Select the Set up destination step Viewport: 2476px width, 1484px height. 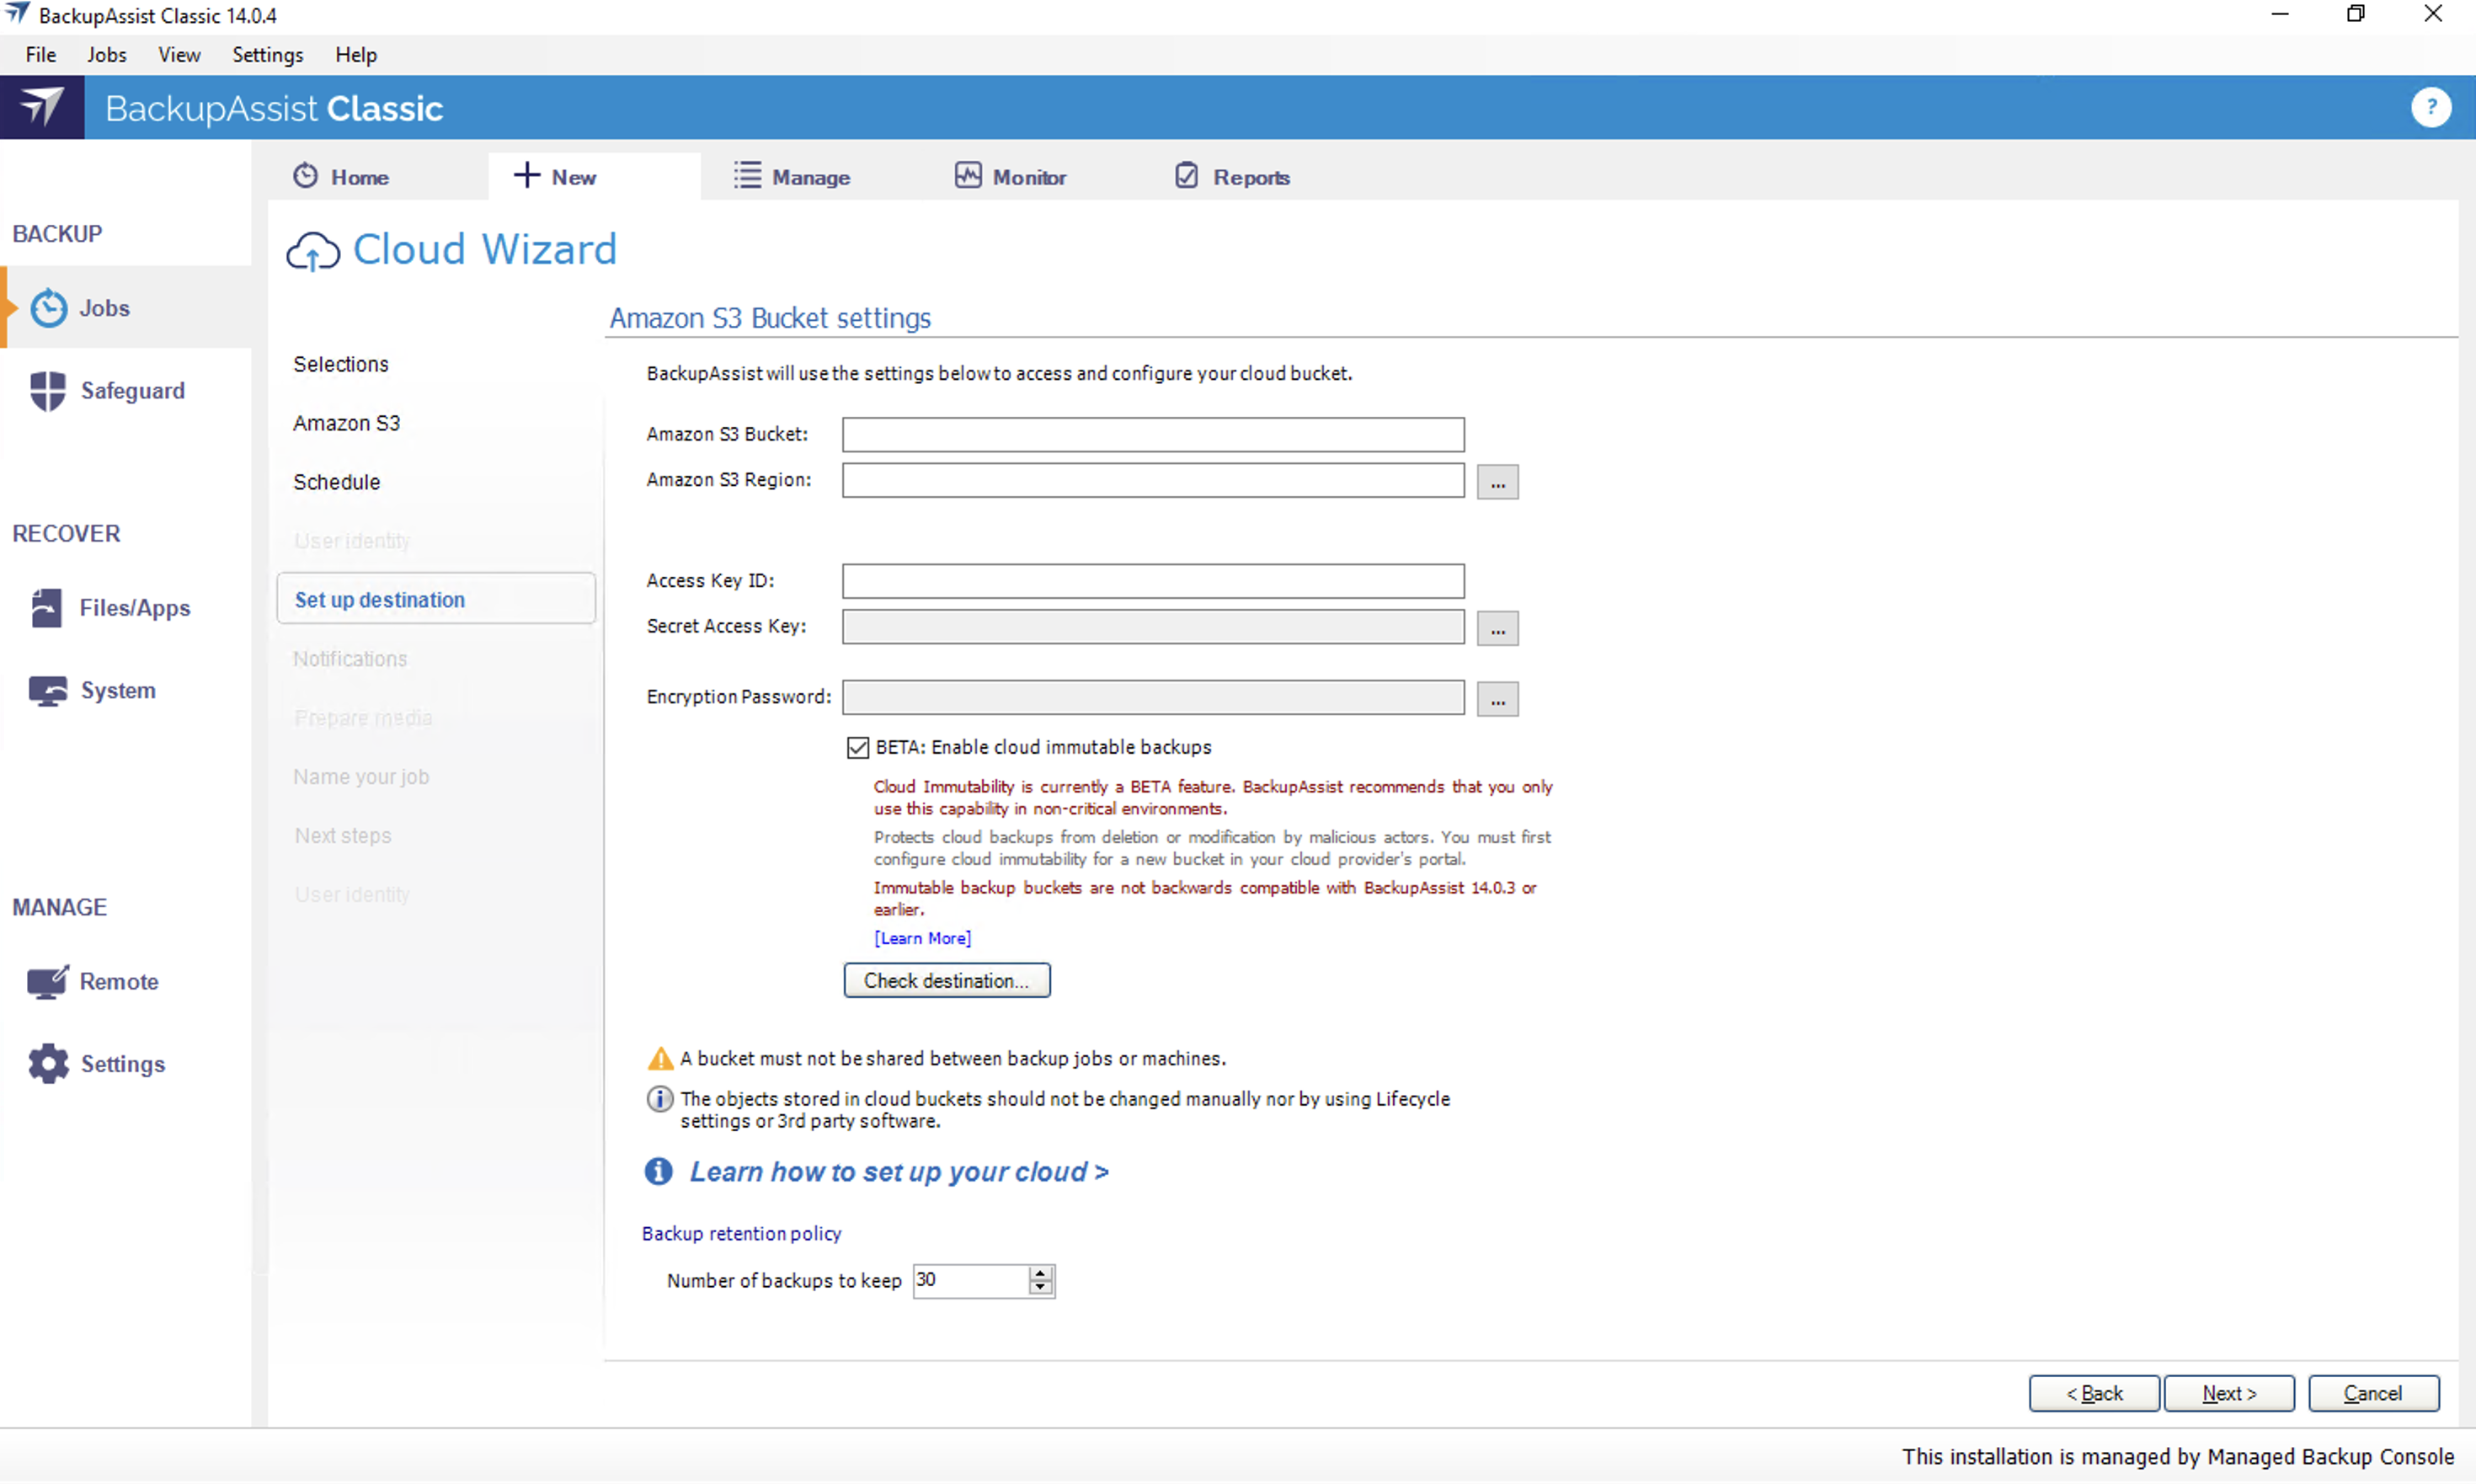click(436, 599)
